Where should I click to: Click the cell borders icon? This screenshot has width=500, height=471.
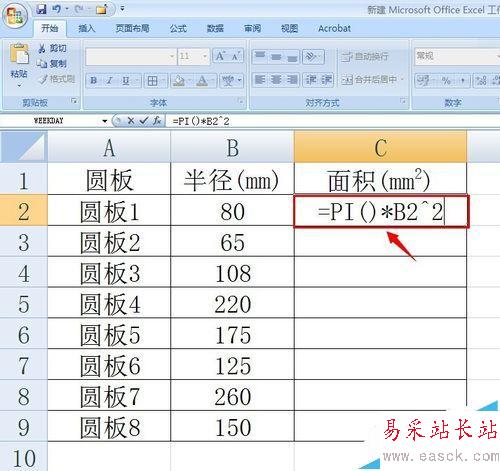(152, 80)
